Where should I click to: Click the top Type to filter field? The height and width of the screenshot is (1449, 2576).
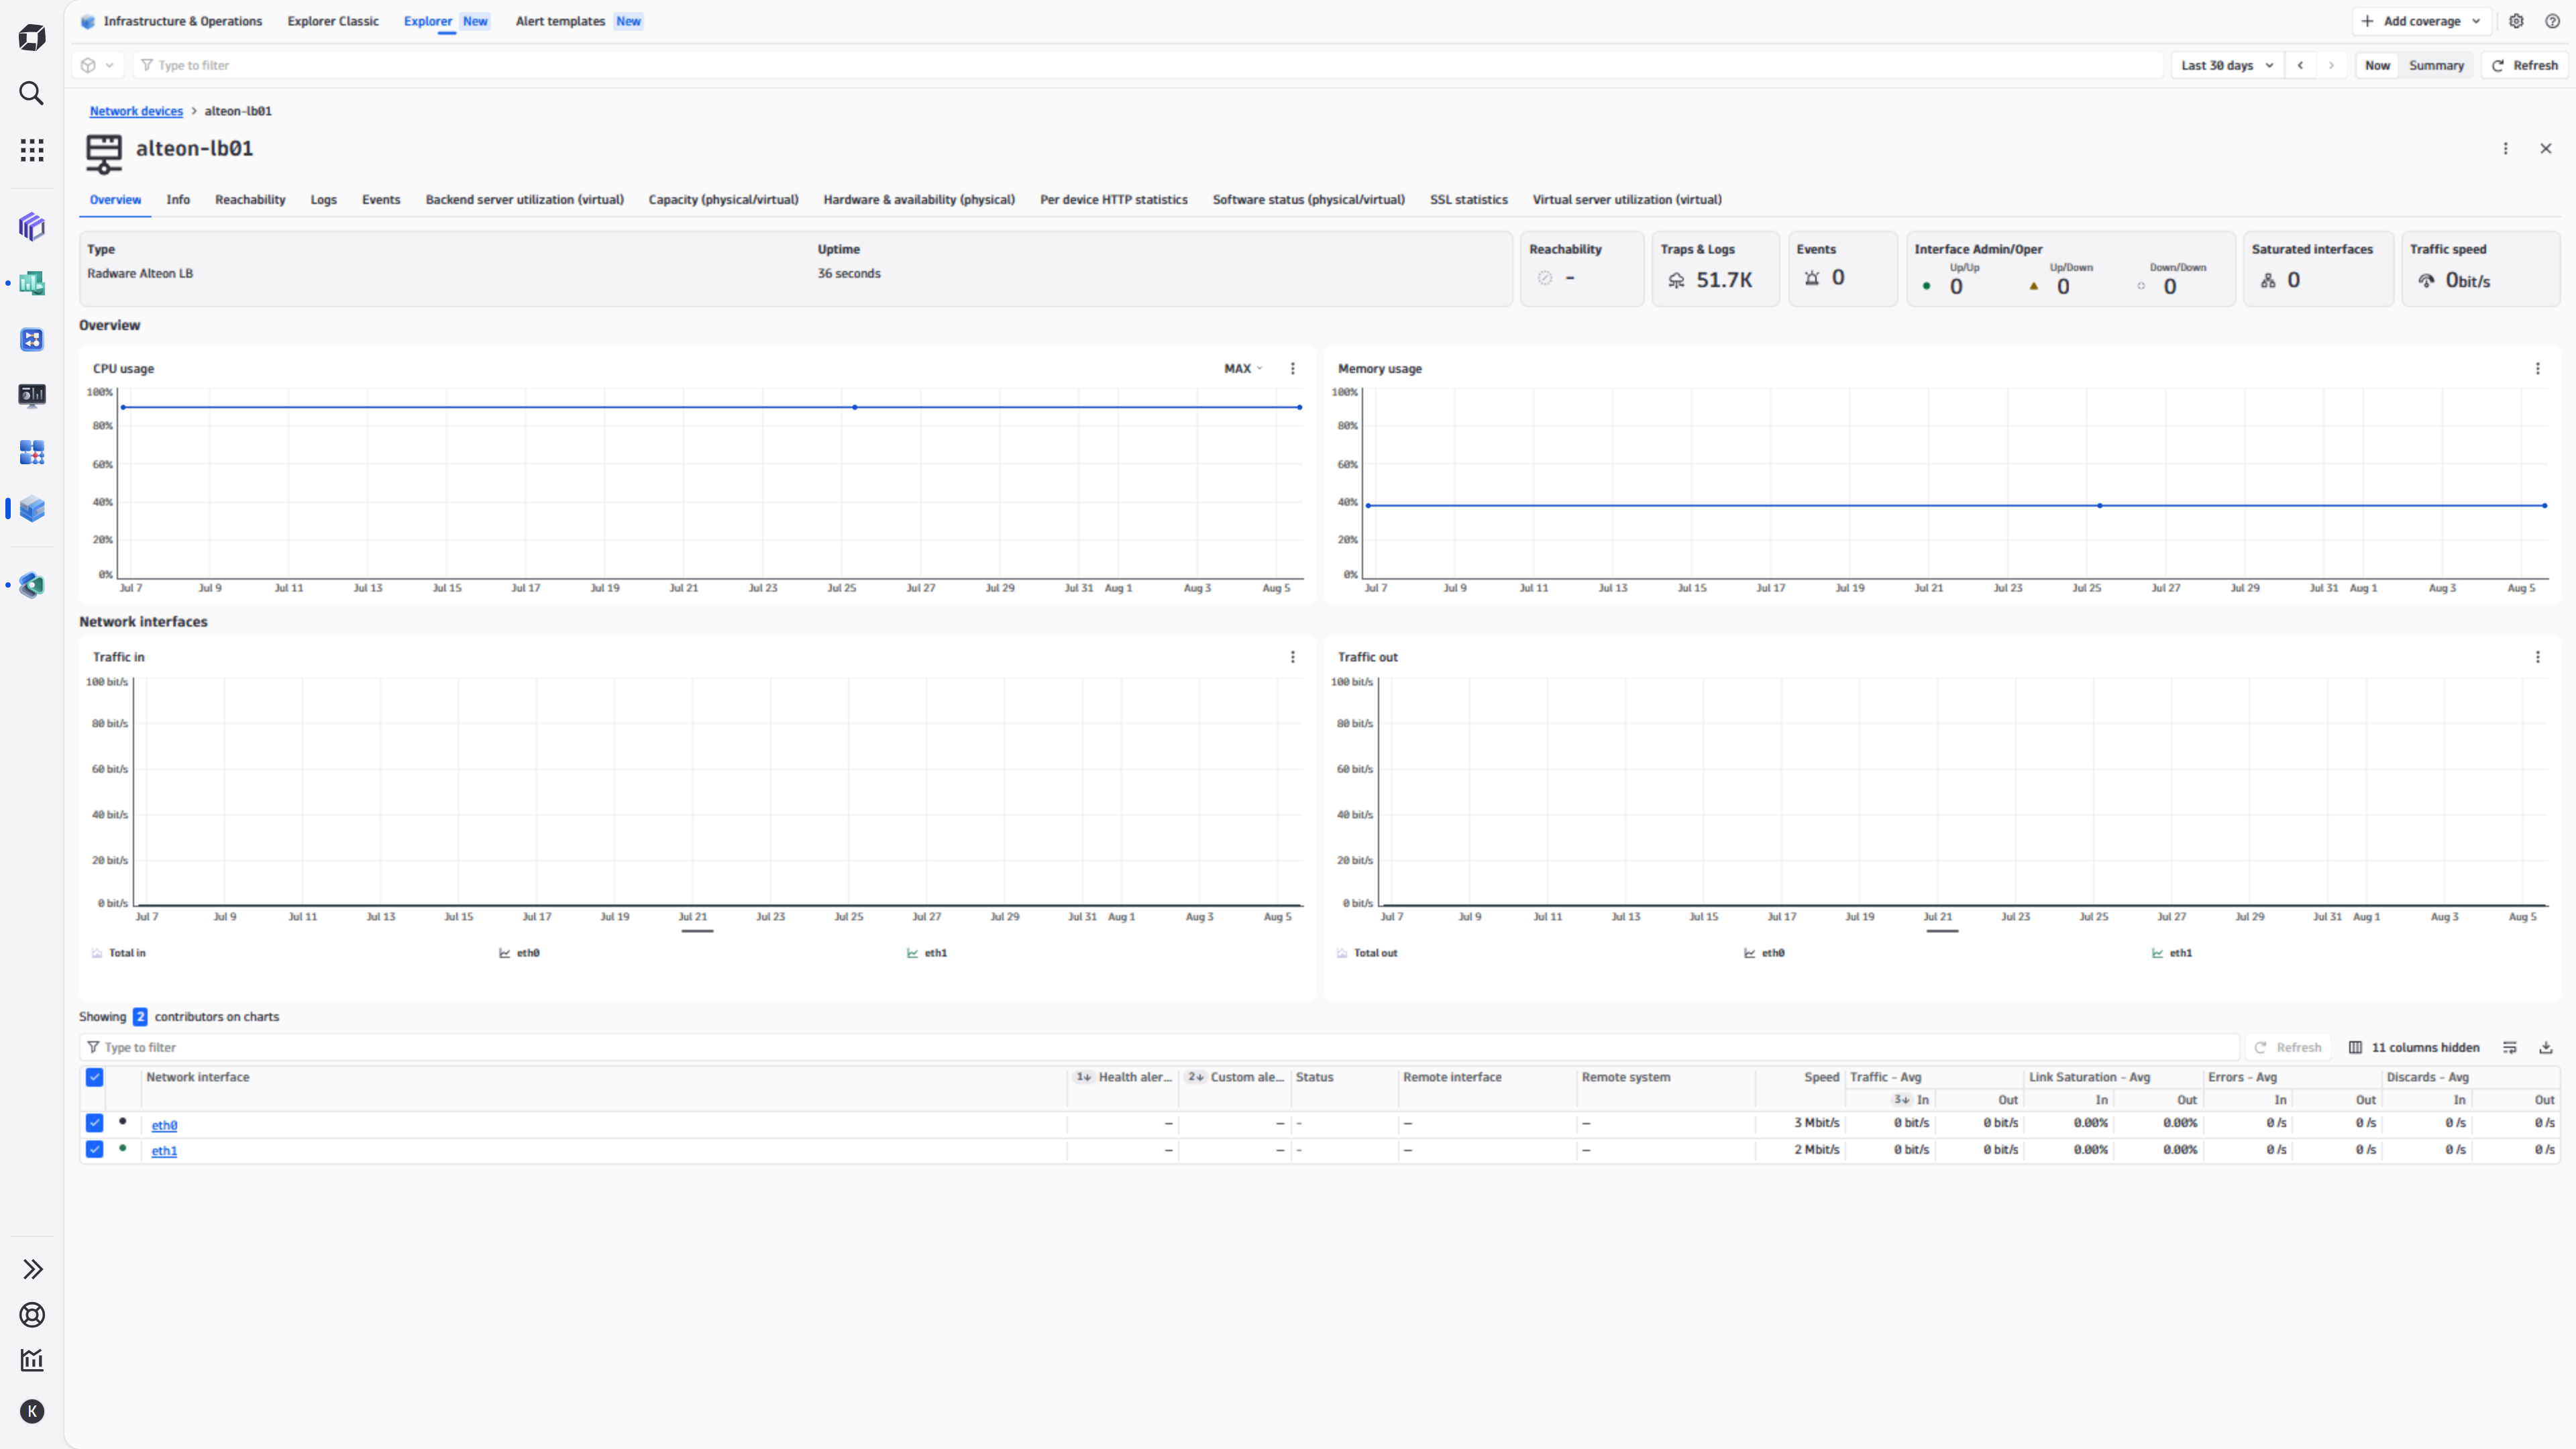tap(1148, 65)
